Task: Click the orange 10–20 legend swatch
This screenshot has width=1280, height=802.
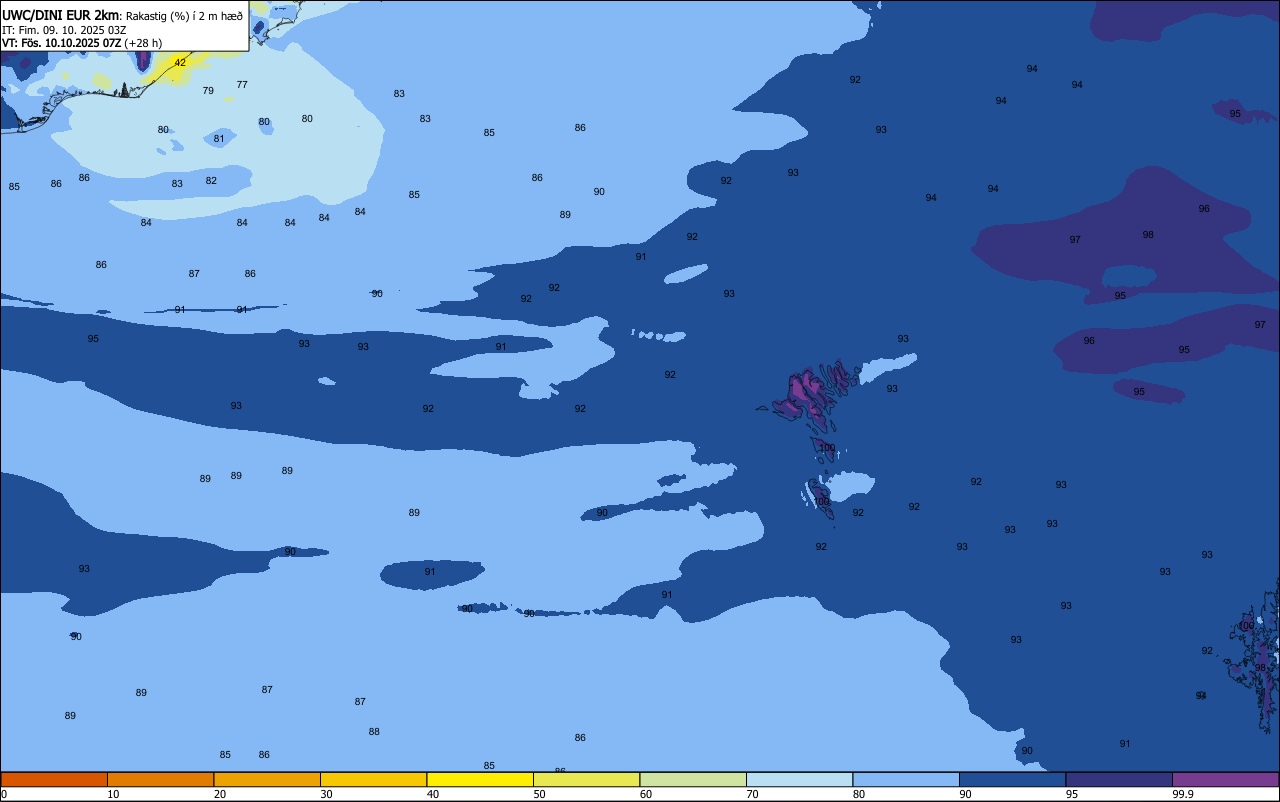Action: point(160,780)
